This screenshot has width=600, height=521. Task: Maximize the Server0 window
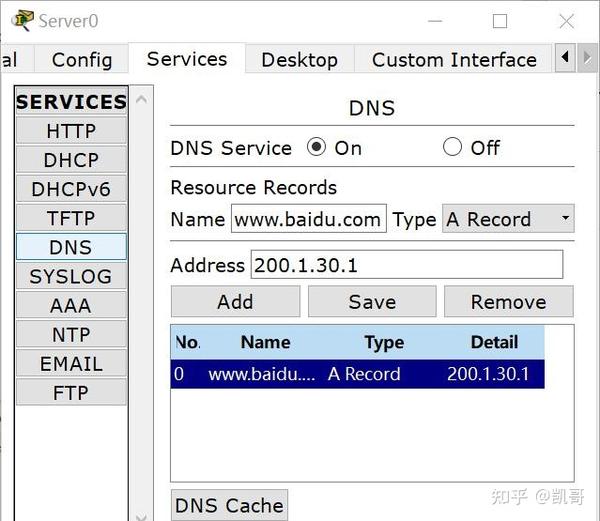tap(500, 21)
